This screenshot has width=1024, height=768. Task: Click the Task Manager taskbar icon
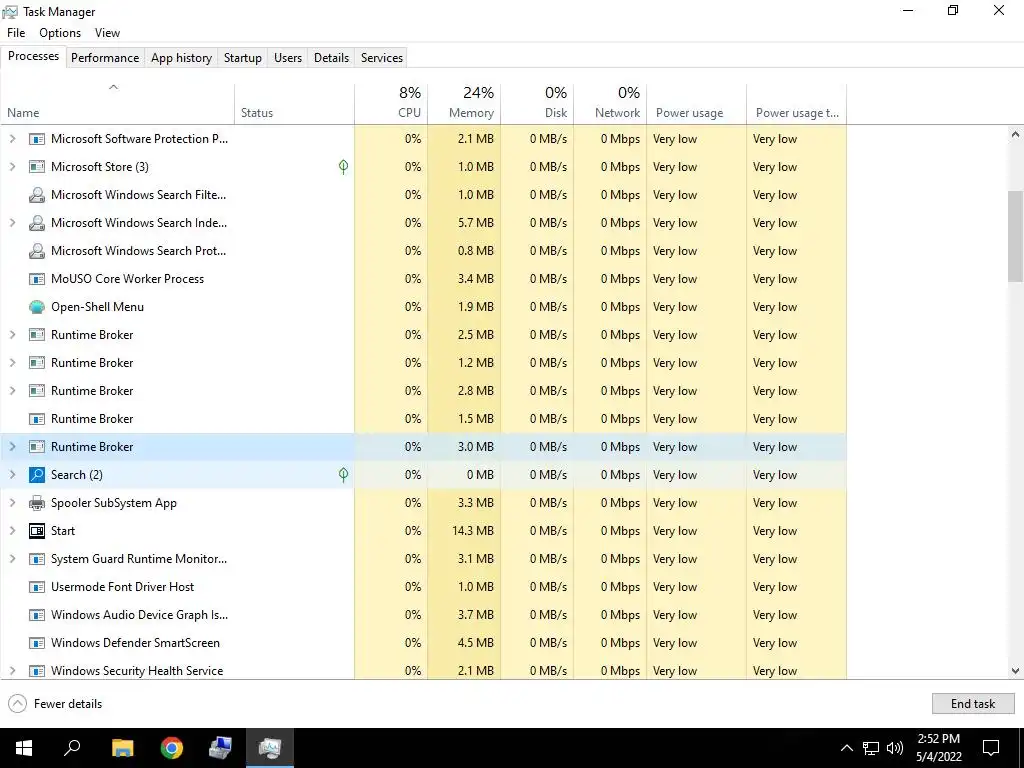tap(270, 748)
